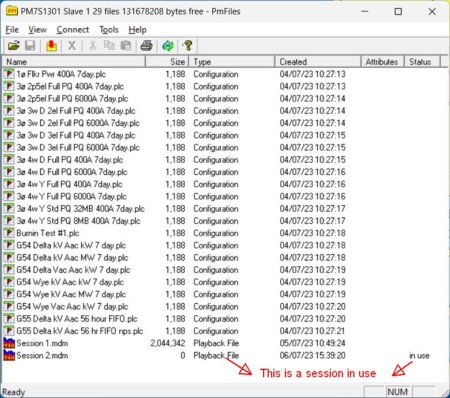Click the Print toolbar icon

point(147,46)
